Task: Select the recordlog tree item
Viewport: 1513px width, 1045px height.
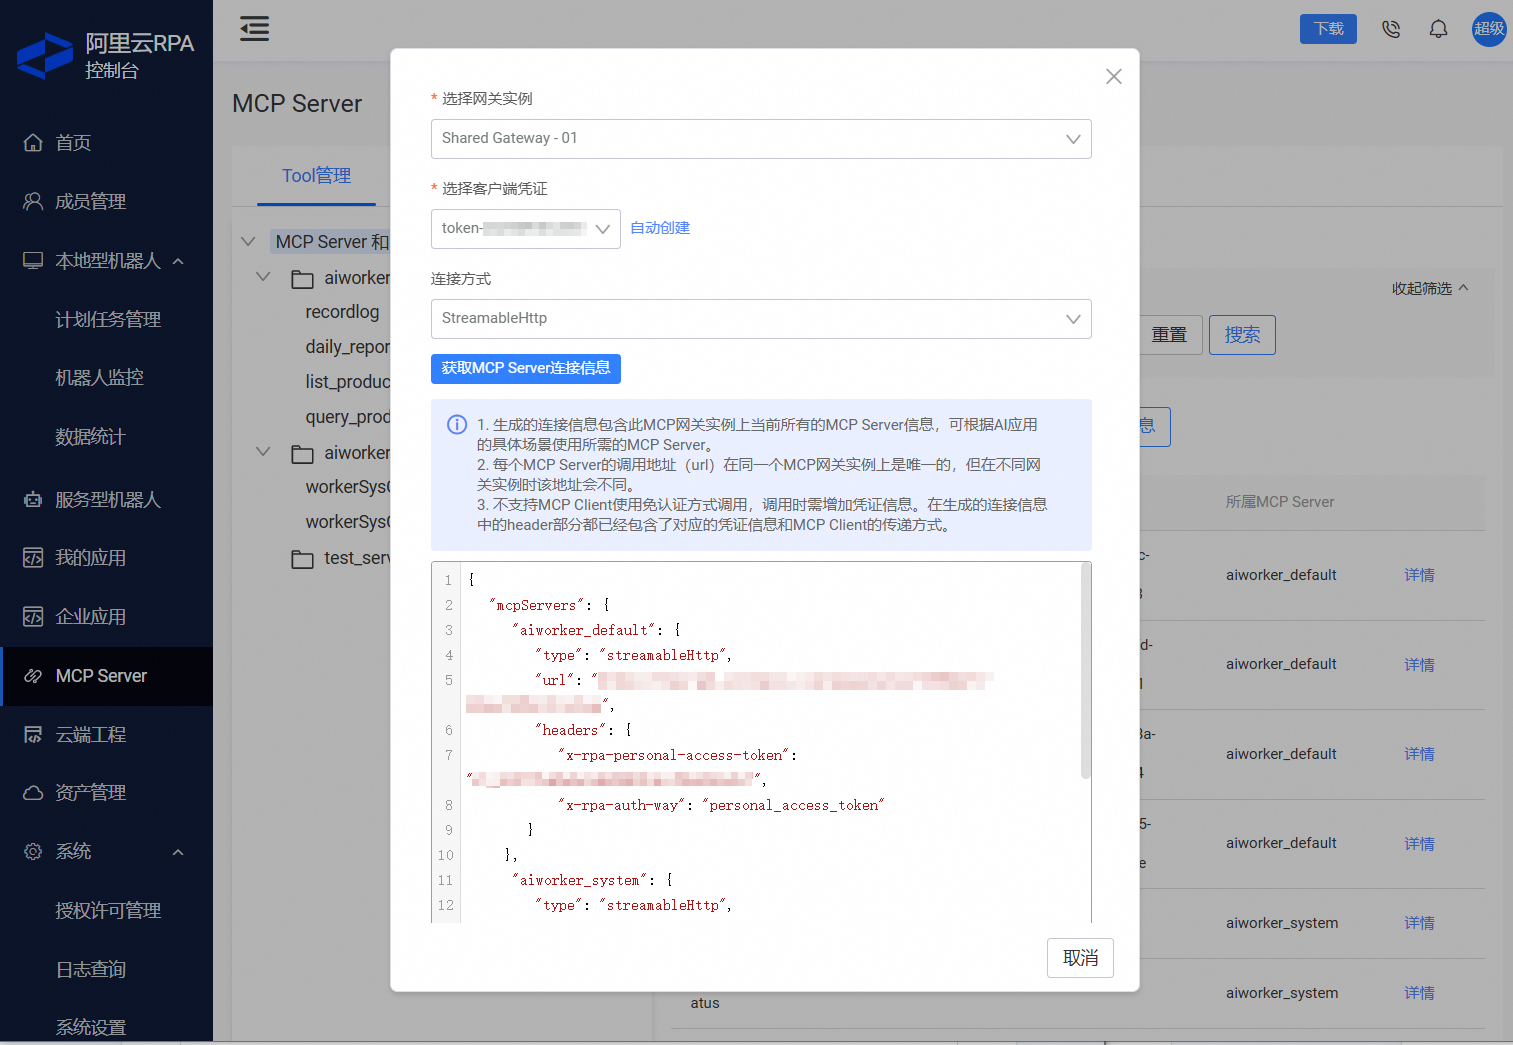Action: pos(342,312)
